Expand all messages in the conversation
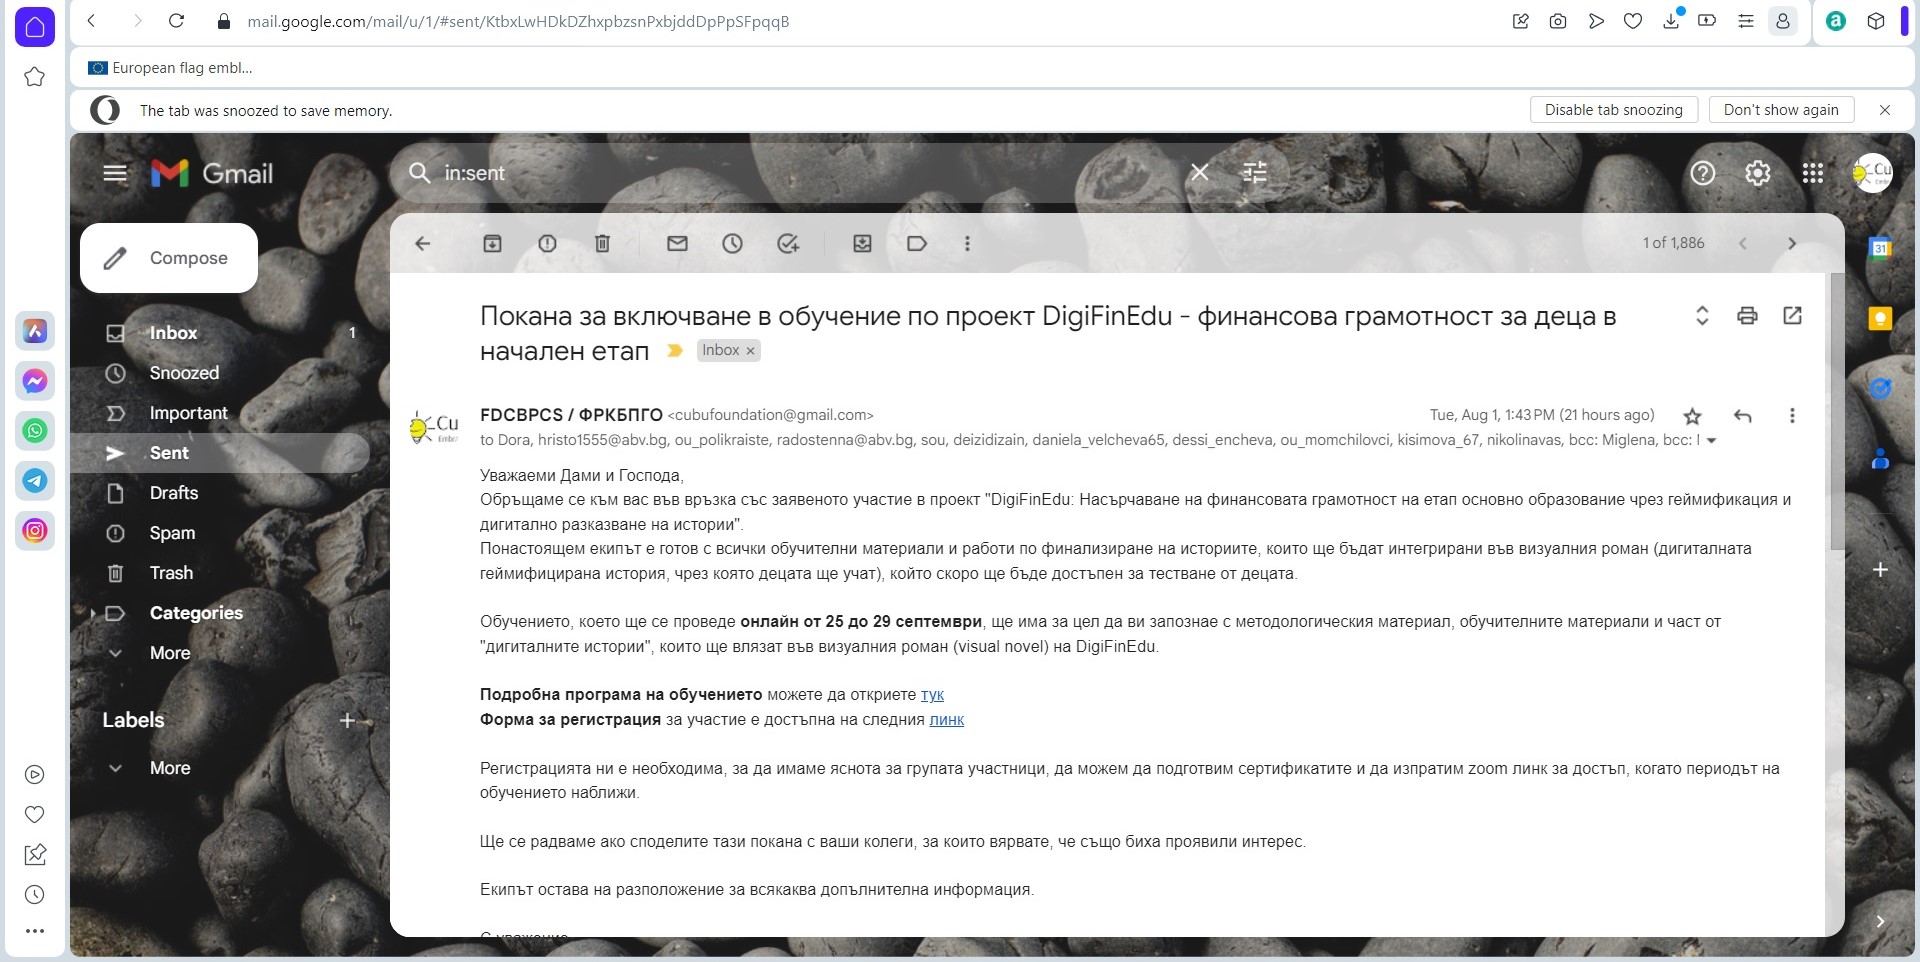 tap(1702, 316)
